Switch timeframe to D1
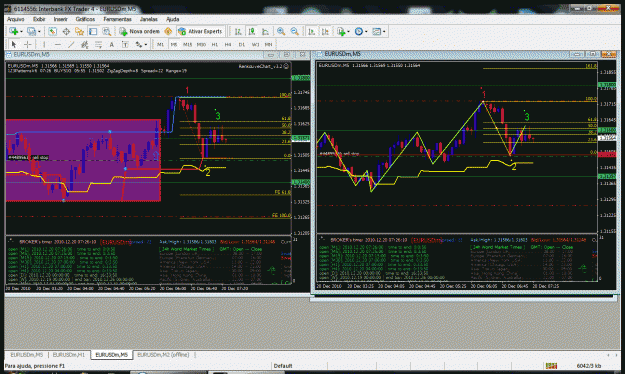This screenshot has height=374, width=625. point(242,44)
